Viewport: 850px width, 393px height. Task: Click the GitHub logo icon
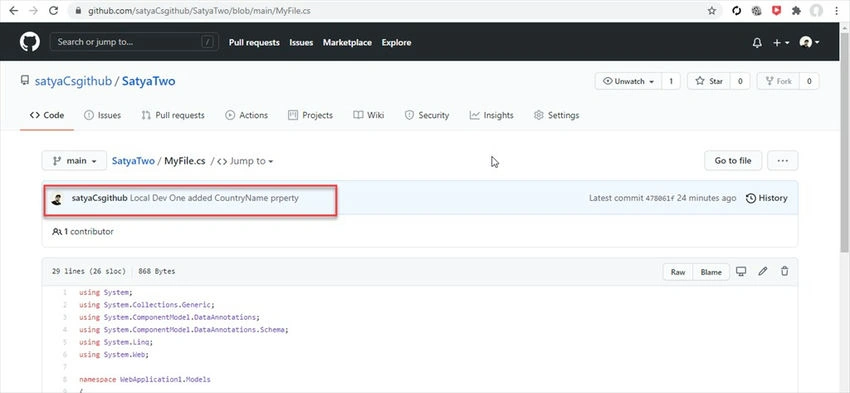[x=30, y=42]
